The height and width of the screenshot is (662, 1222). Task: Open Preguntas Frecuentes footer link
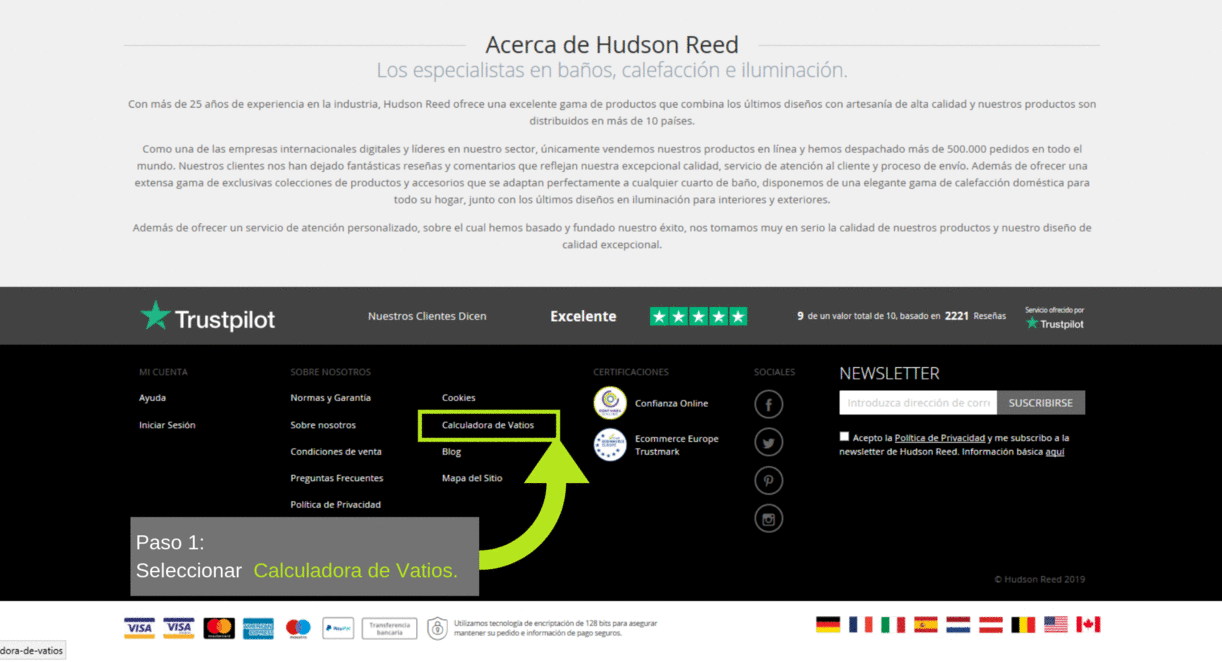[336, 478]
